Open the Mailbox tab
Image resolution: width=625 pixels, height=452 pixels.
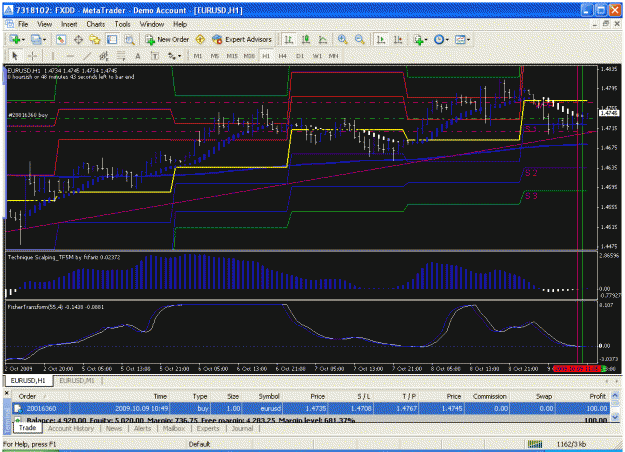(x=173, y=428)
